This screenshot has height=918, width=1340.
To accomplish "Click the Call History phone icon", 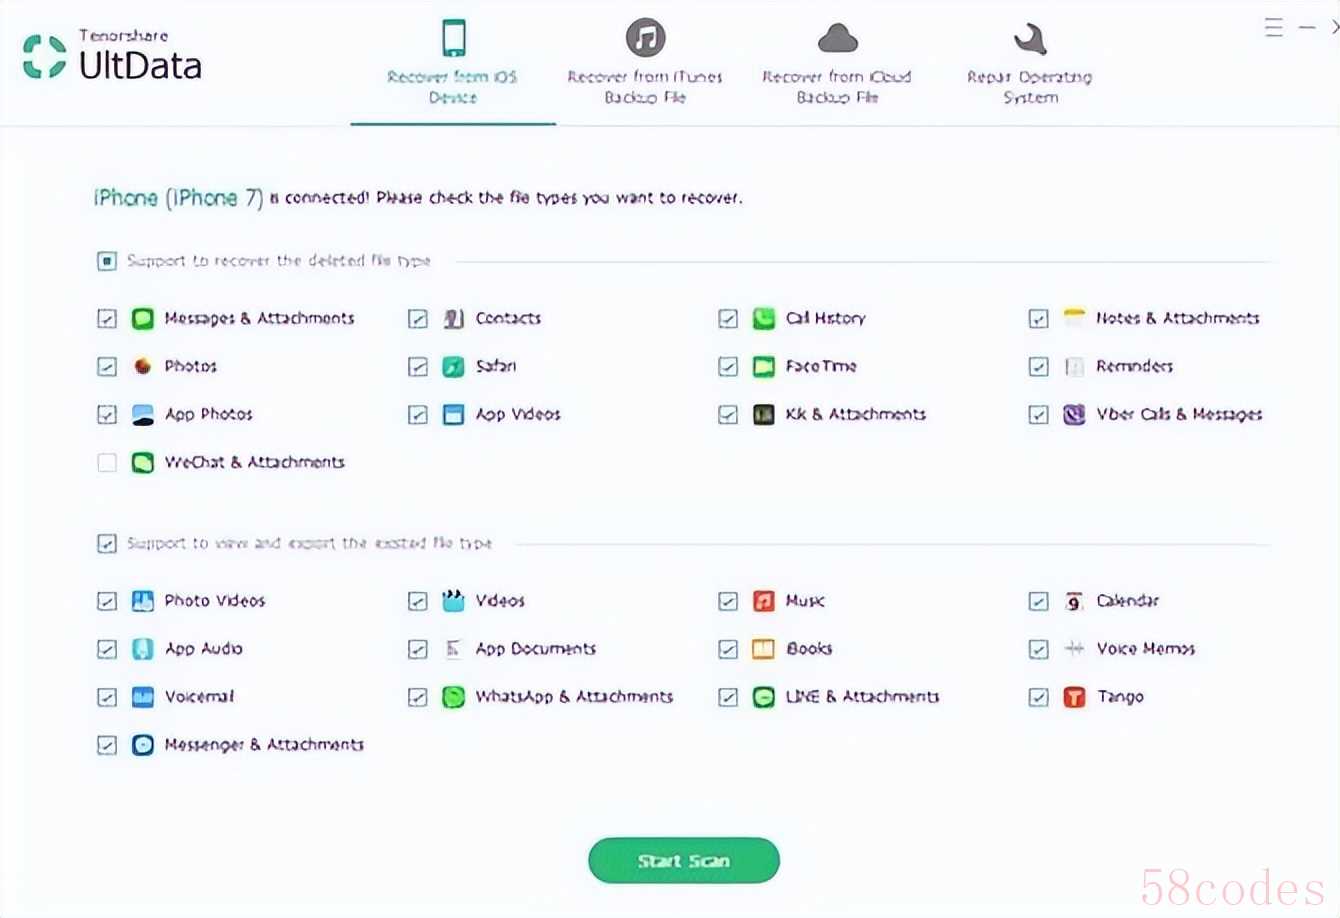I will click(764, 318).
